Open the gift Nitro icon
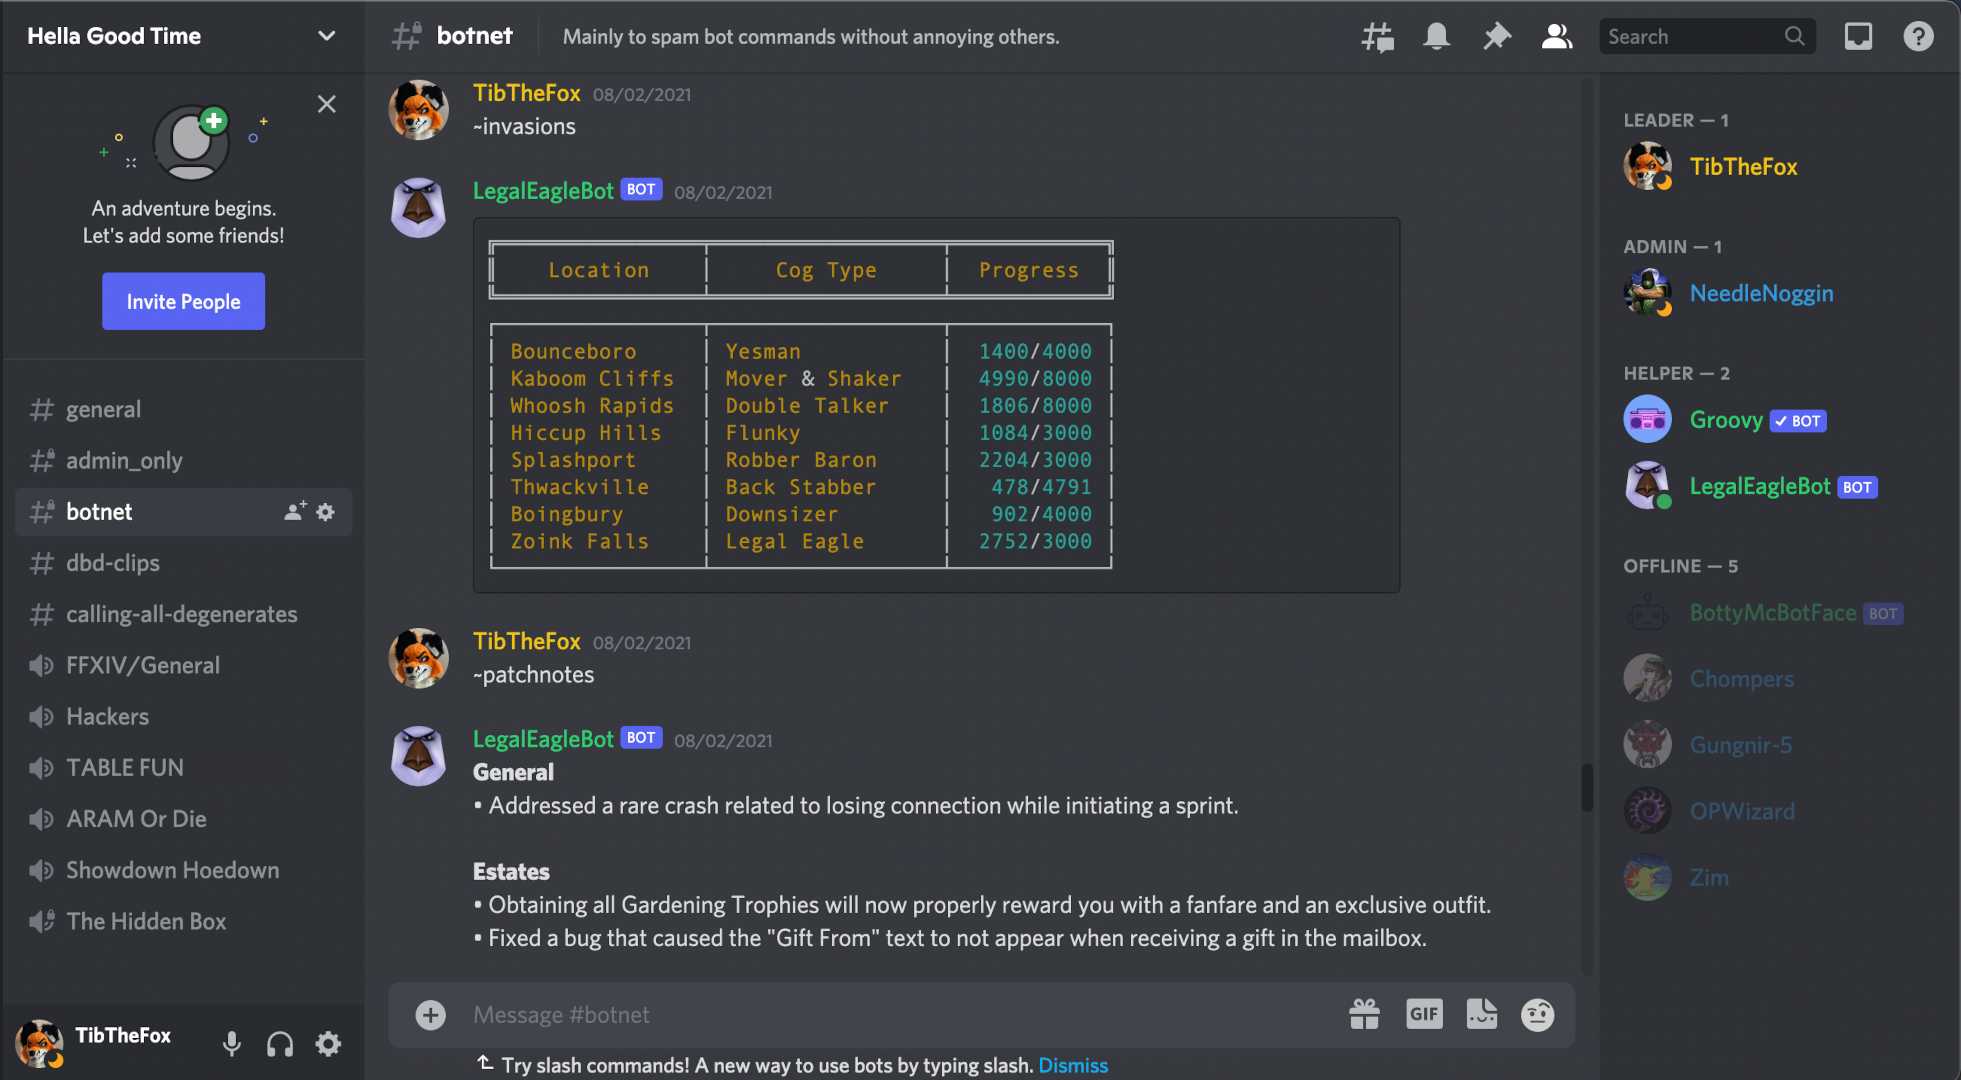The height and width of the screenshot is (1080, 1961). click(1364, 1015)
